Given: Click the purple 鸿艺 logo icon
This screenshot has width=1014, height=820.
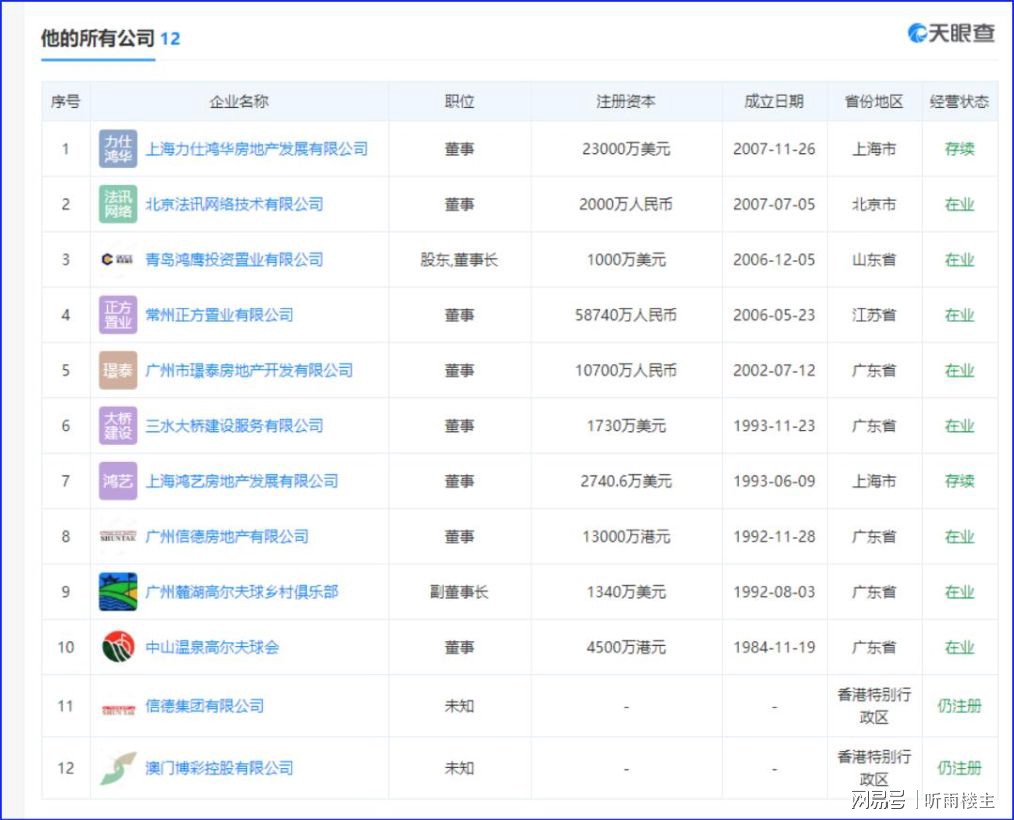Looking at the screenshot, I should 118,481.
